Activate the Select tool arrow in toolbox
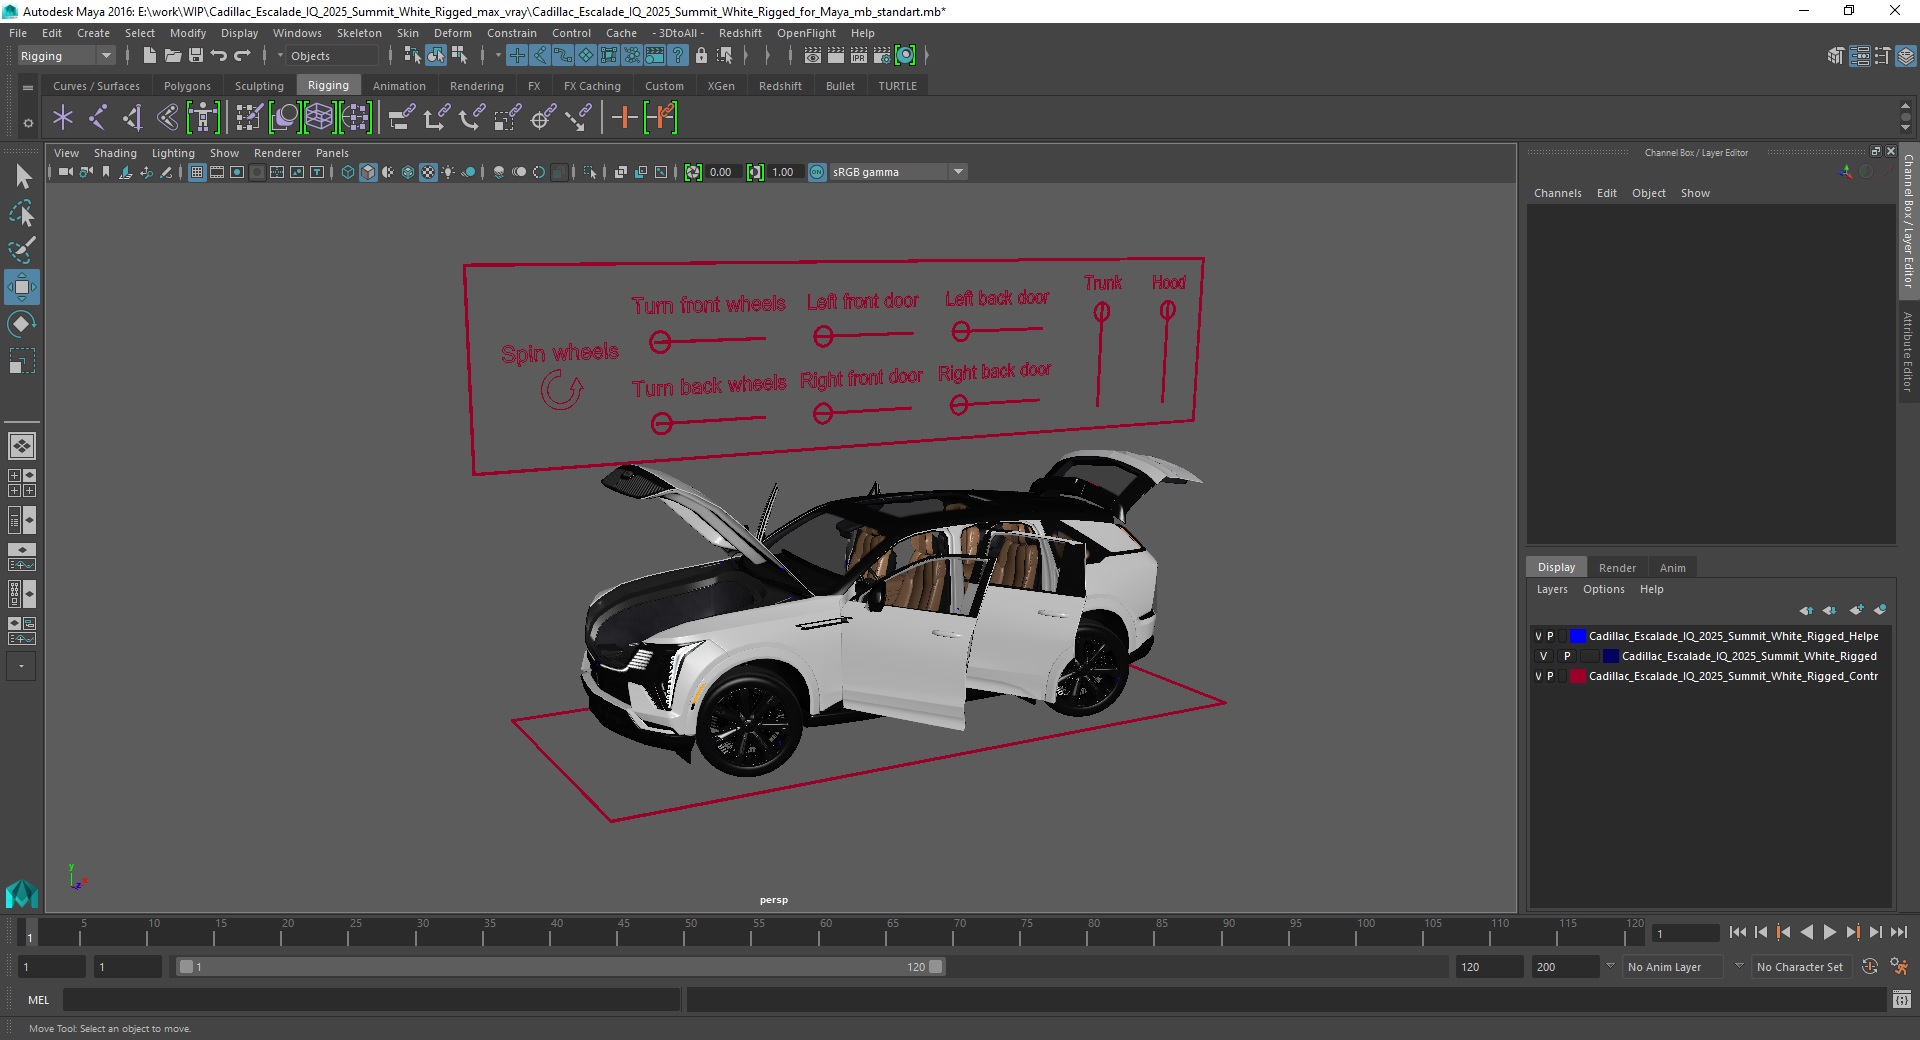This screenshot has height=1040, width=1920. coord(22,177)
